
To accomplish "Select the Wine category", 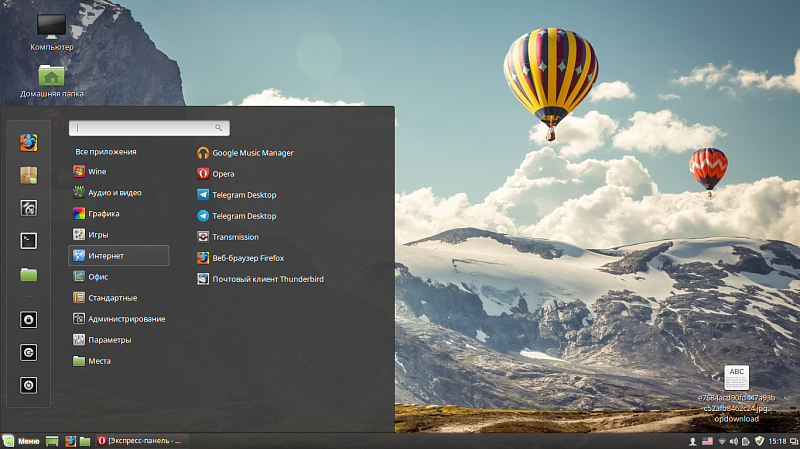I will click(x=96, y=172).
